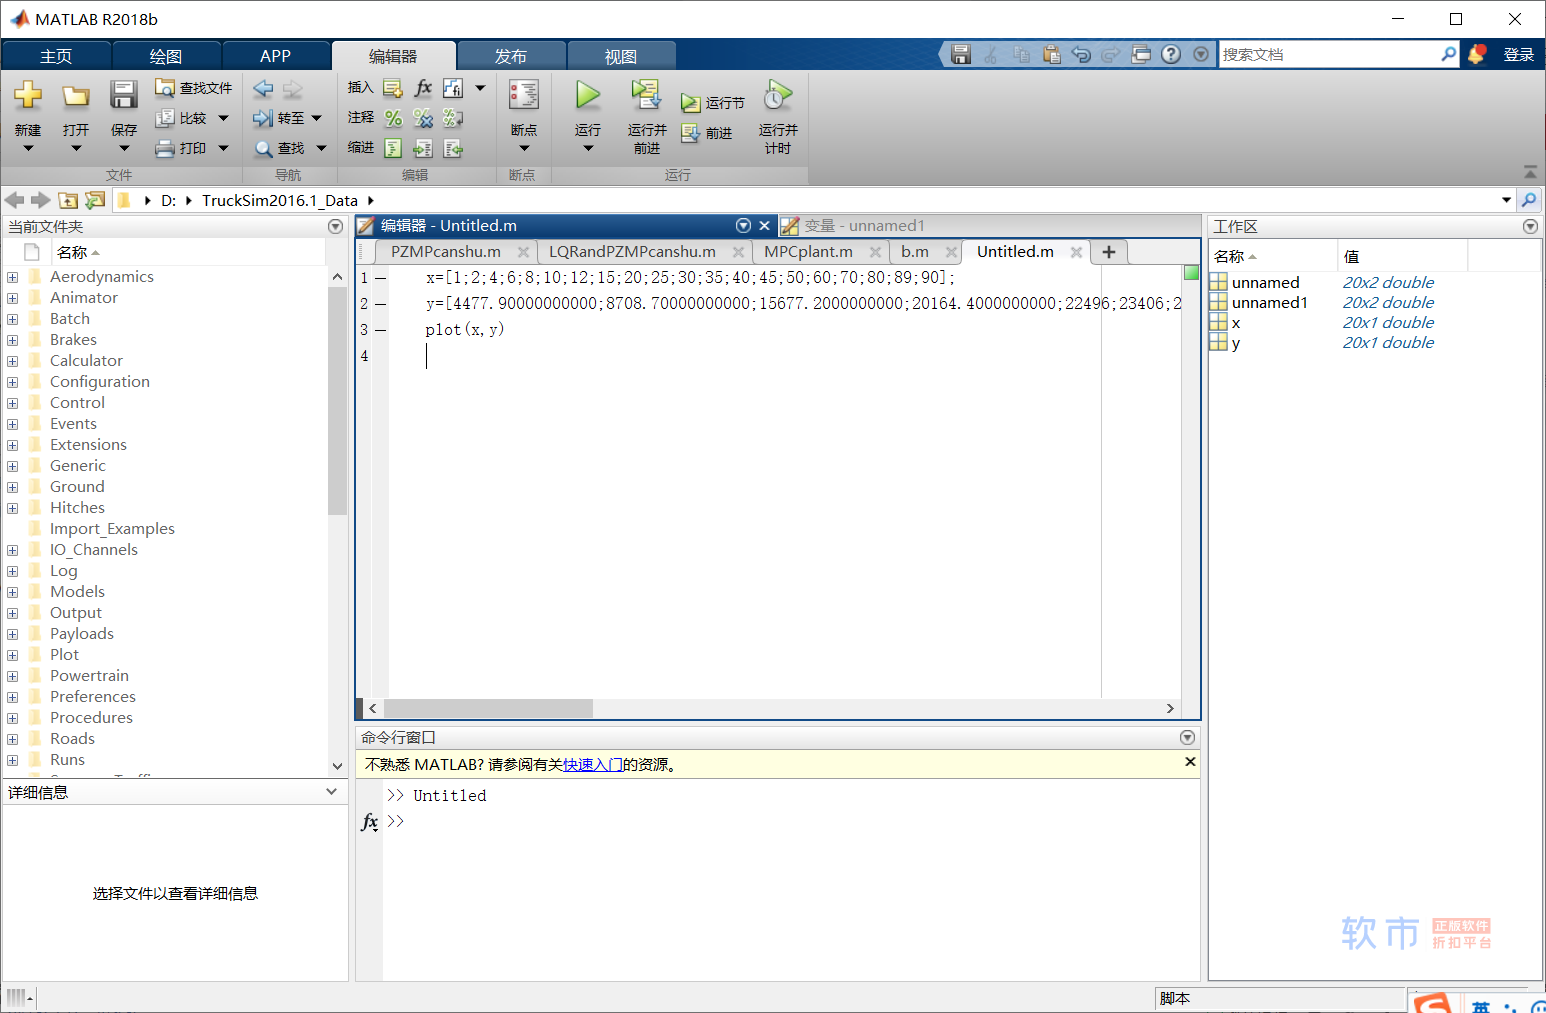Open the New (新建) dropdown arrow
This screenshot has height=1013, width=1546.
[x=28, y=149]
